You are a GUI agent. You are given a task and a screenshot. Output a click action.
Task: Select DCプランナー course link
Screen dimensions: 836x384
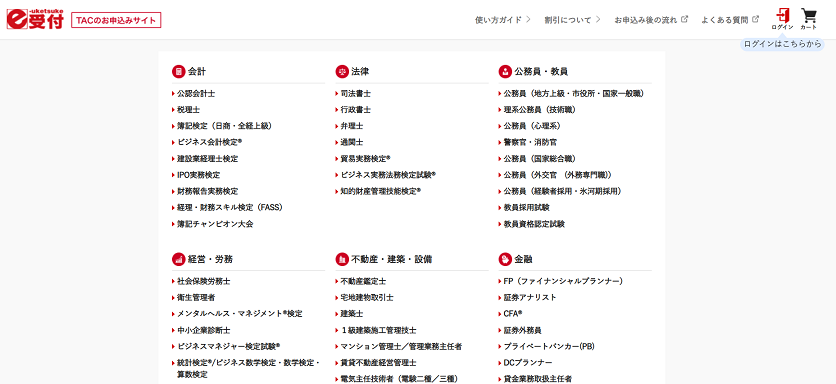click(x=528, y=363)
